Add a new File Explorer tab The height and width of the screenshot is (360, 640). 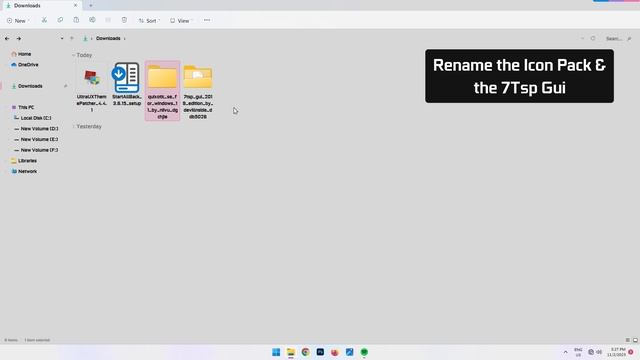click(91, 5)
